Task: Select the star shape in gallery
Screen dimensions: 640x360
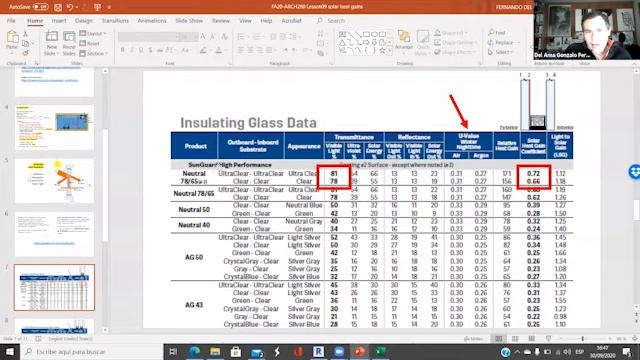Action: coord(382,51)
